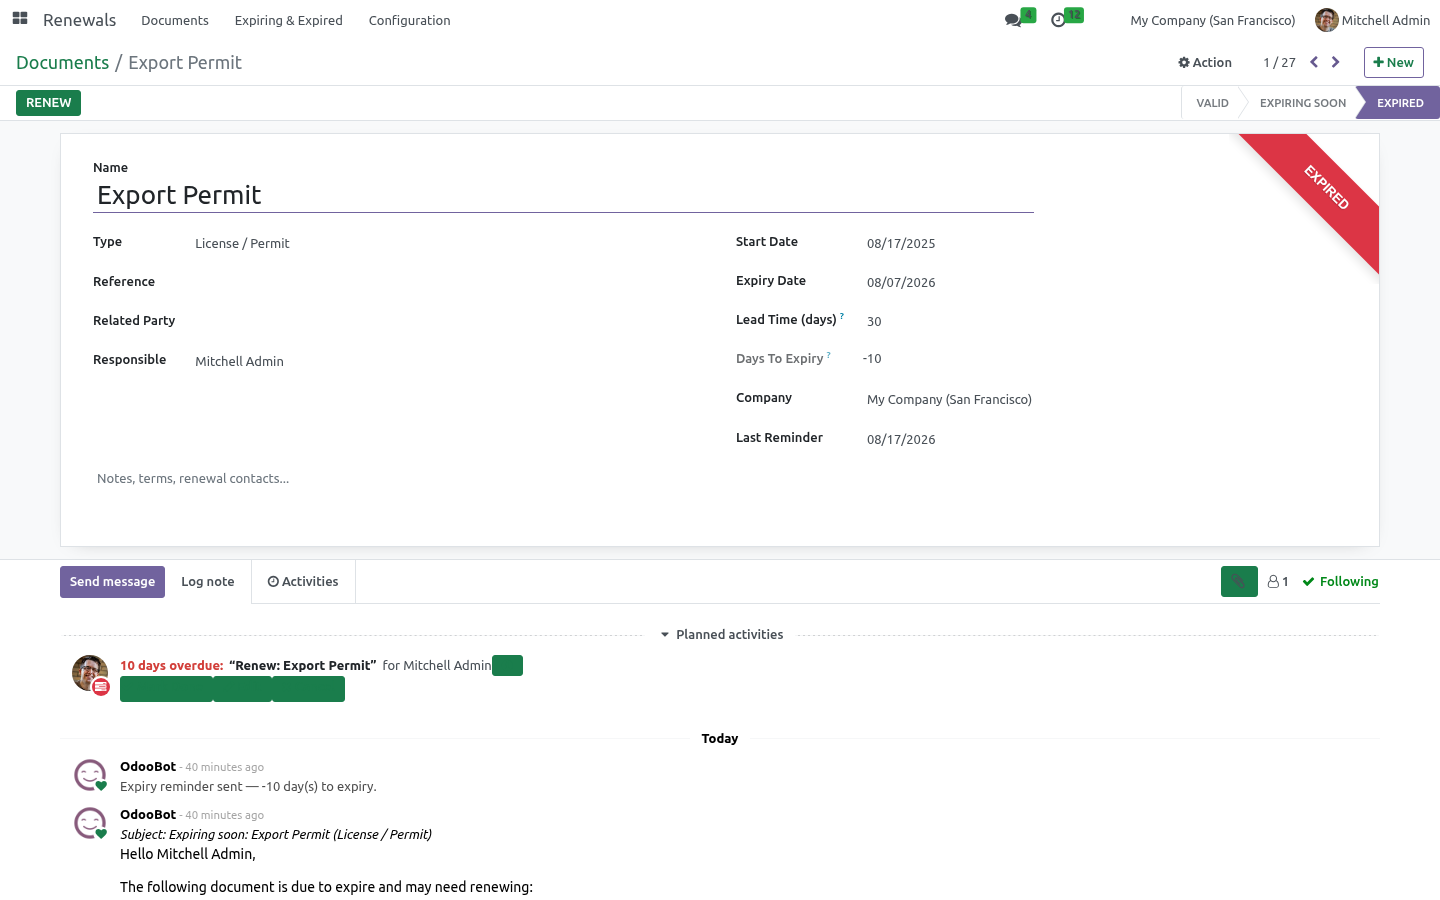Open the conversations chat bubble icon

[x=1014, y=20]
